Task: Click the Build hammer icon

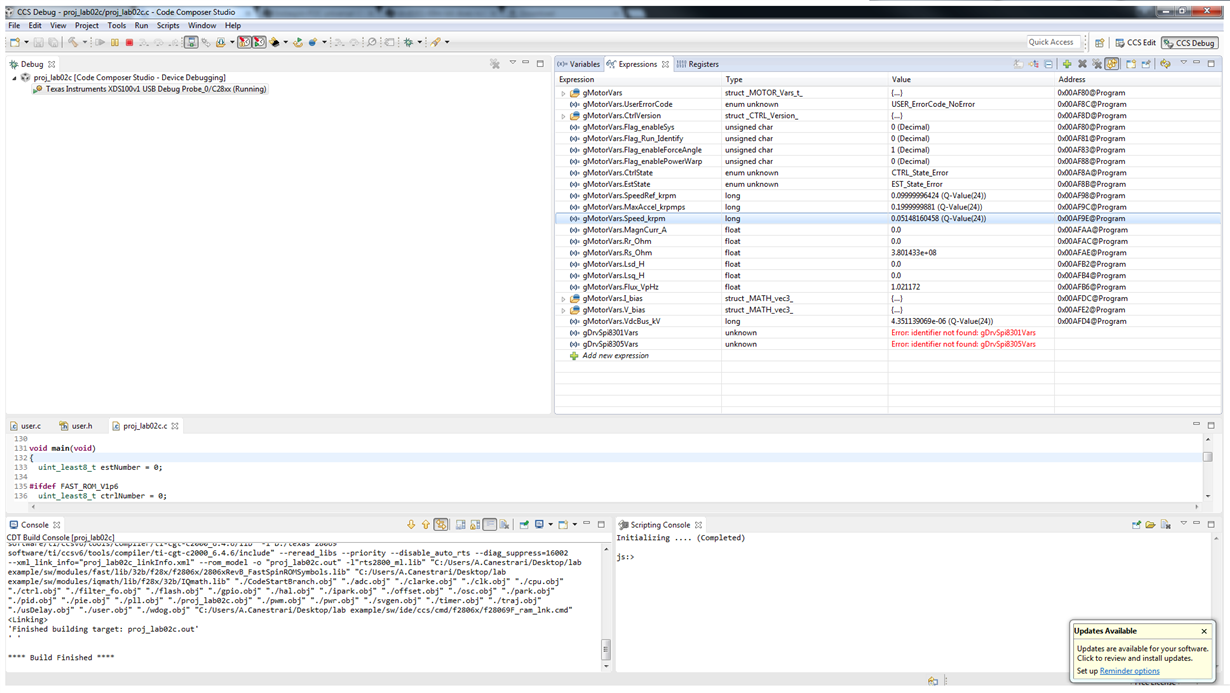Action: tap(73, 42)
